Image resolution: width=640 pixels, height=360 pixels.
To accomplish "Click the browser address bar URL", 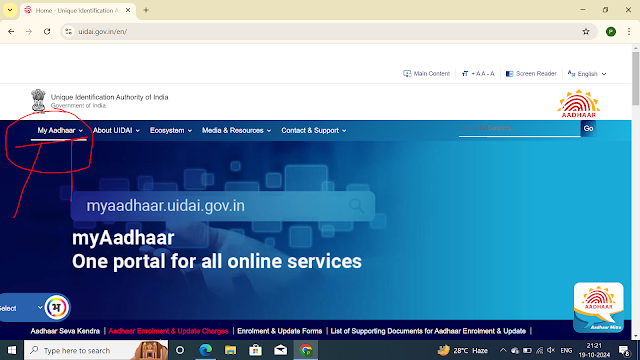I will point(102,31).
